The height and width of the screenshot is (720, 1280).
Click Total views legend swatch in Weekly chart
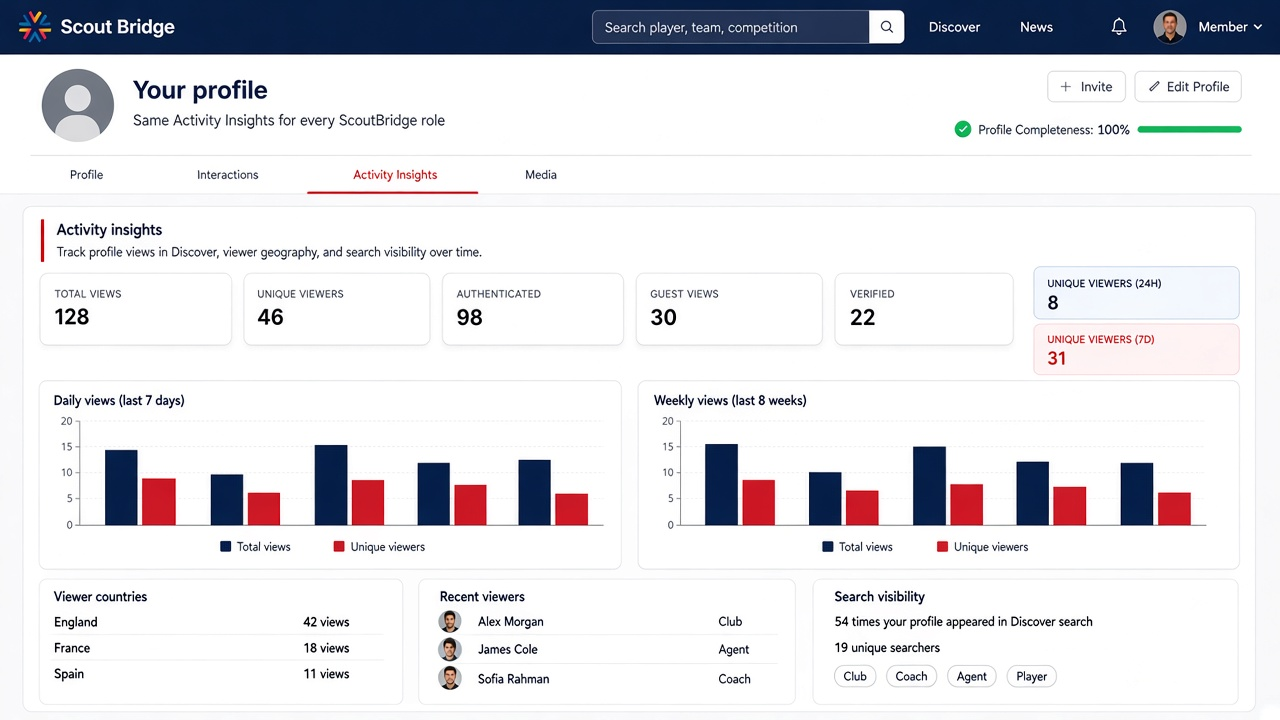click(x=828, y=547)
